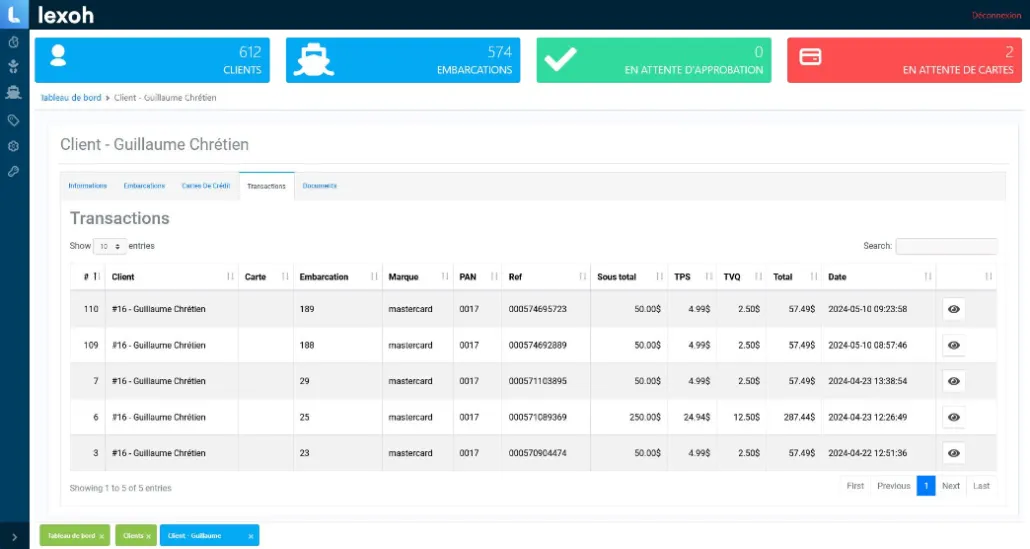Click the eye icon for transaction 6
Viewport: 1030px width, 549px height.
point(953,417)
